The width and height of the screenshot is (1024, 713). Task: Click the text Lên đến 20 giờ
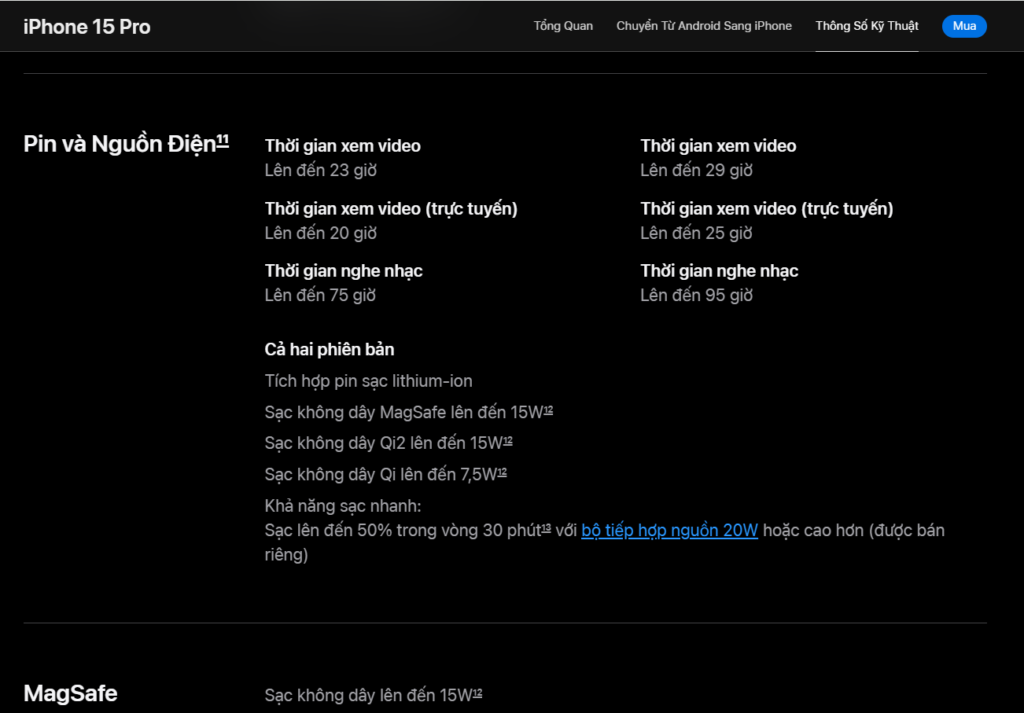[321, 233]
